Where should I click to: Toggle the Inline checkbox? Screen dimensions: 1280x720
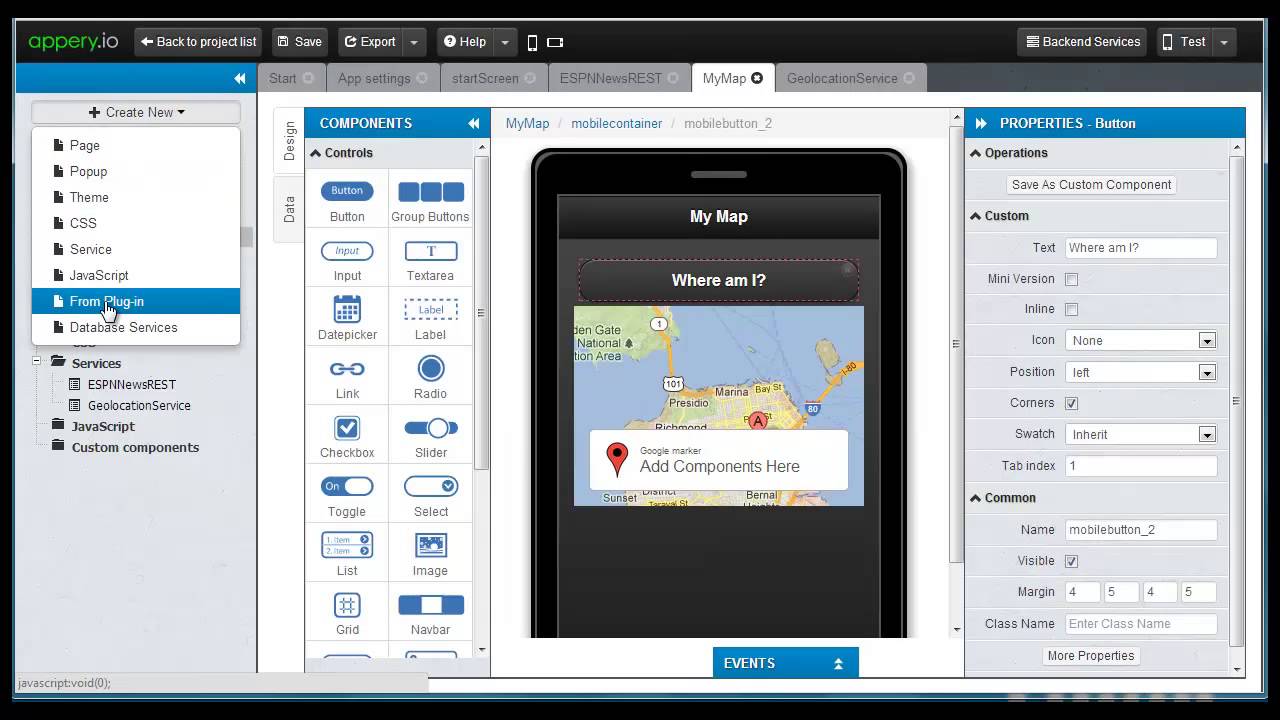[x=1071, y=310]
